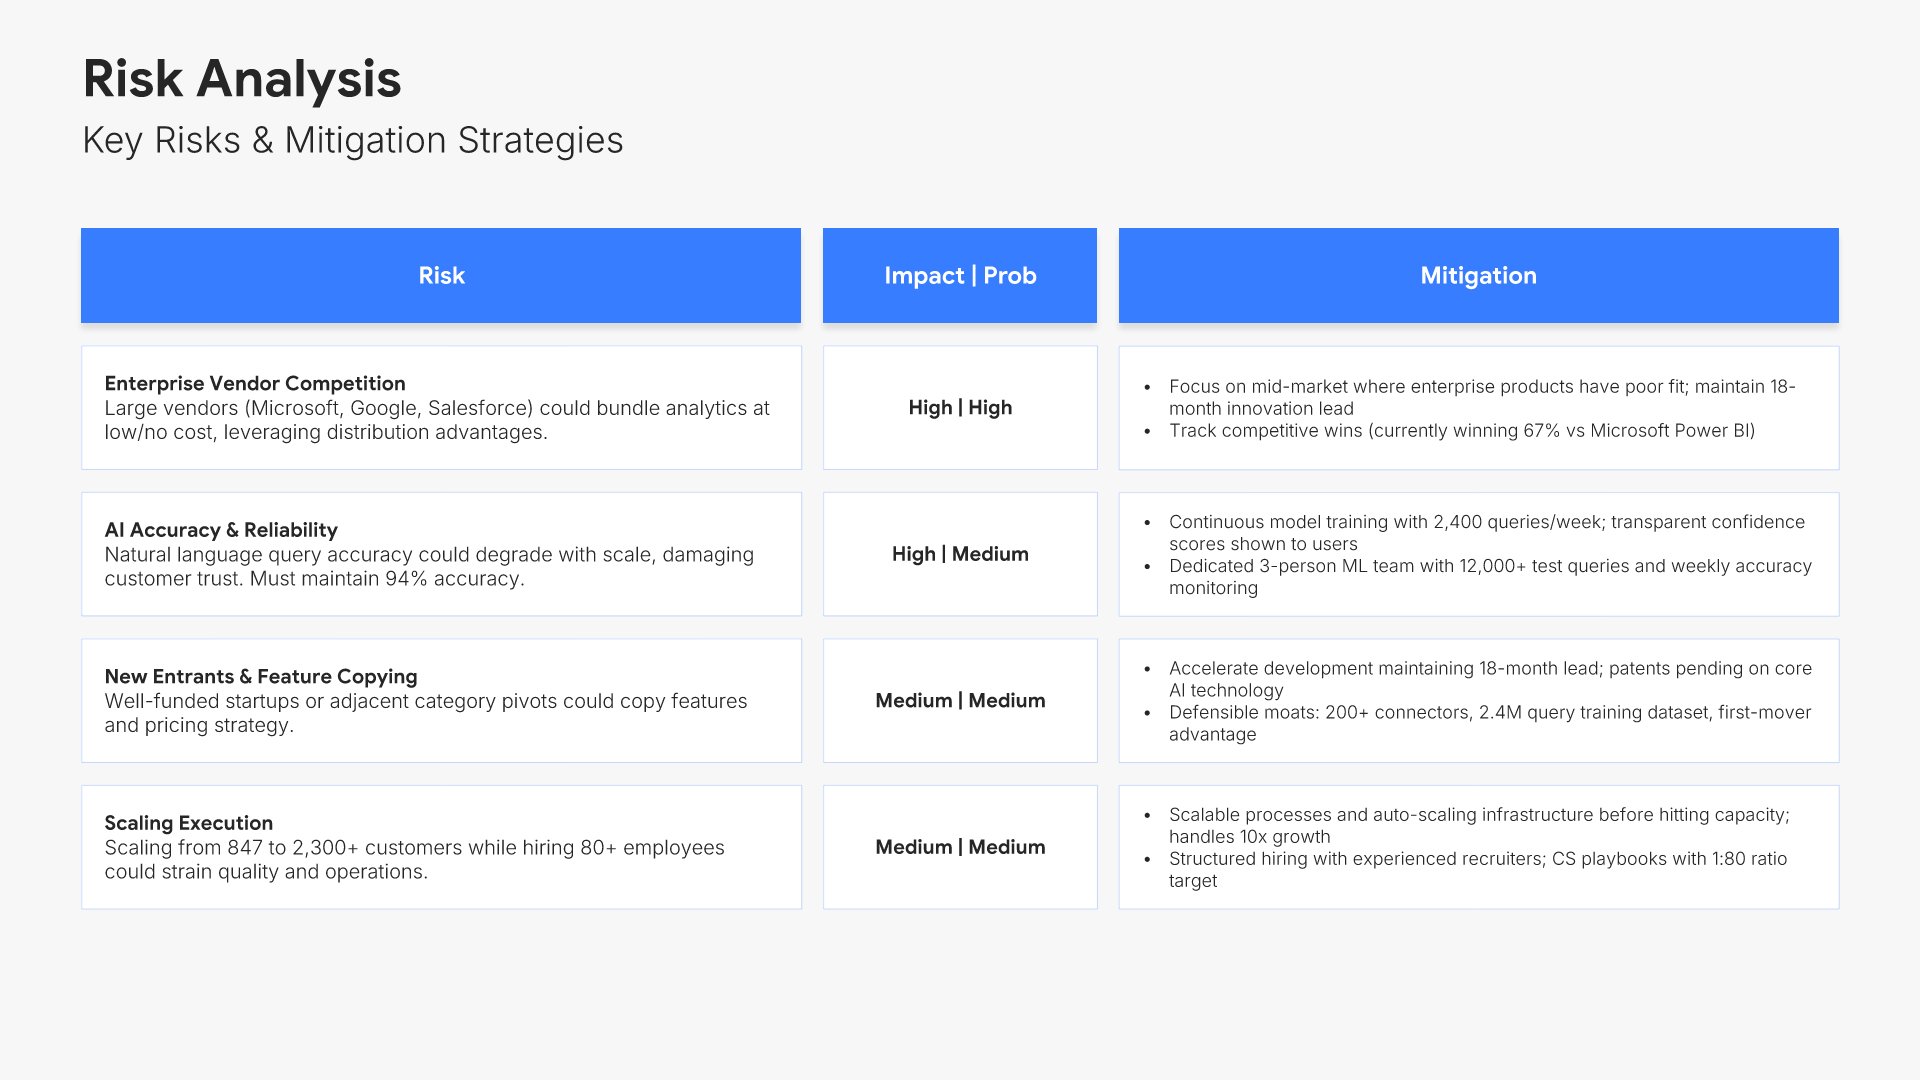This screenshot has height=1080, width=1920.
Task: Click Medium | Medium rating for Scaling Execution
Action: click(959, 847)
